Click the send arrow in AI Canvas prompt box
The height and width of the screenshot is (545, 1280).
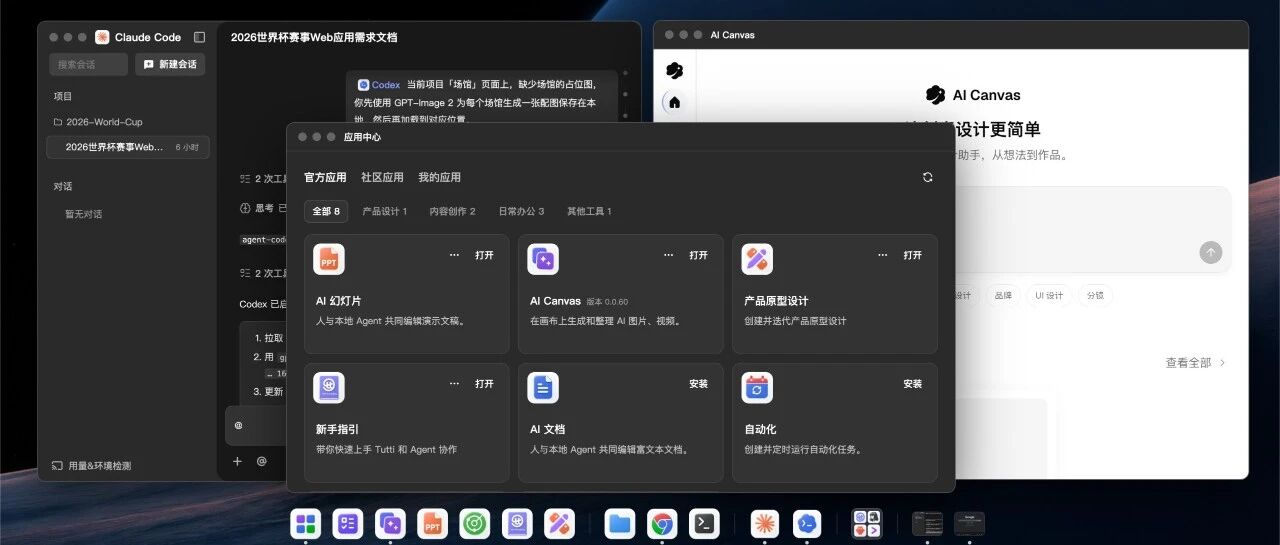coord(1211,253)
